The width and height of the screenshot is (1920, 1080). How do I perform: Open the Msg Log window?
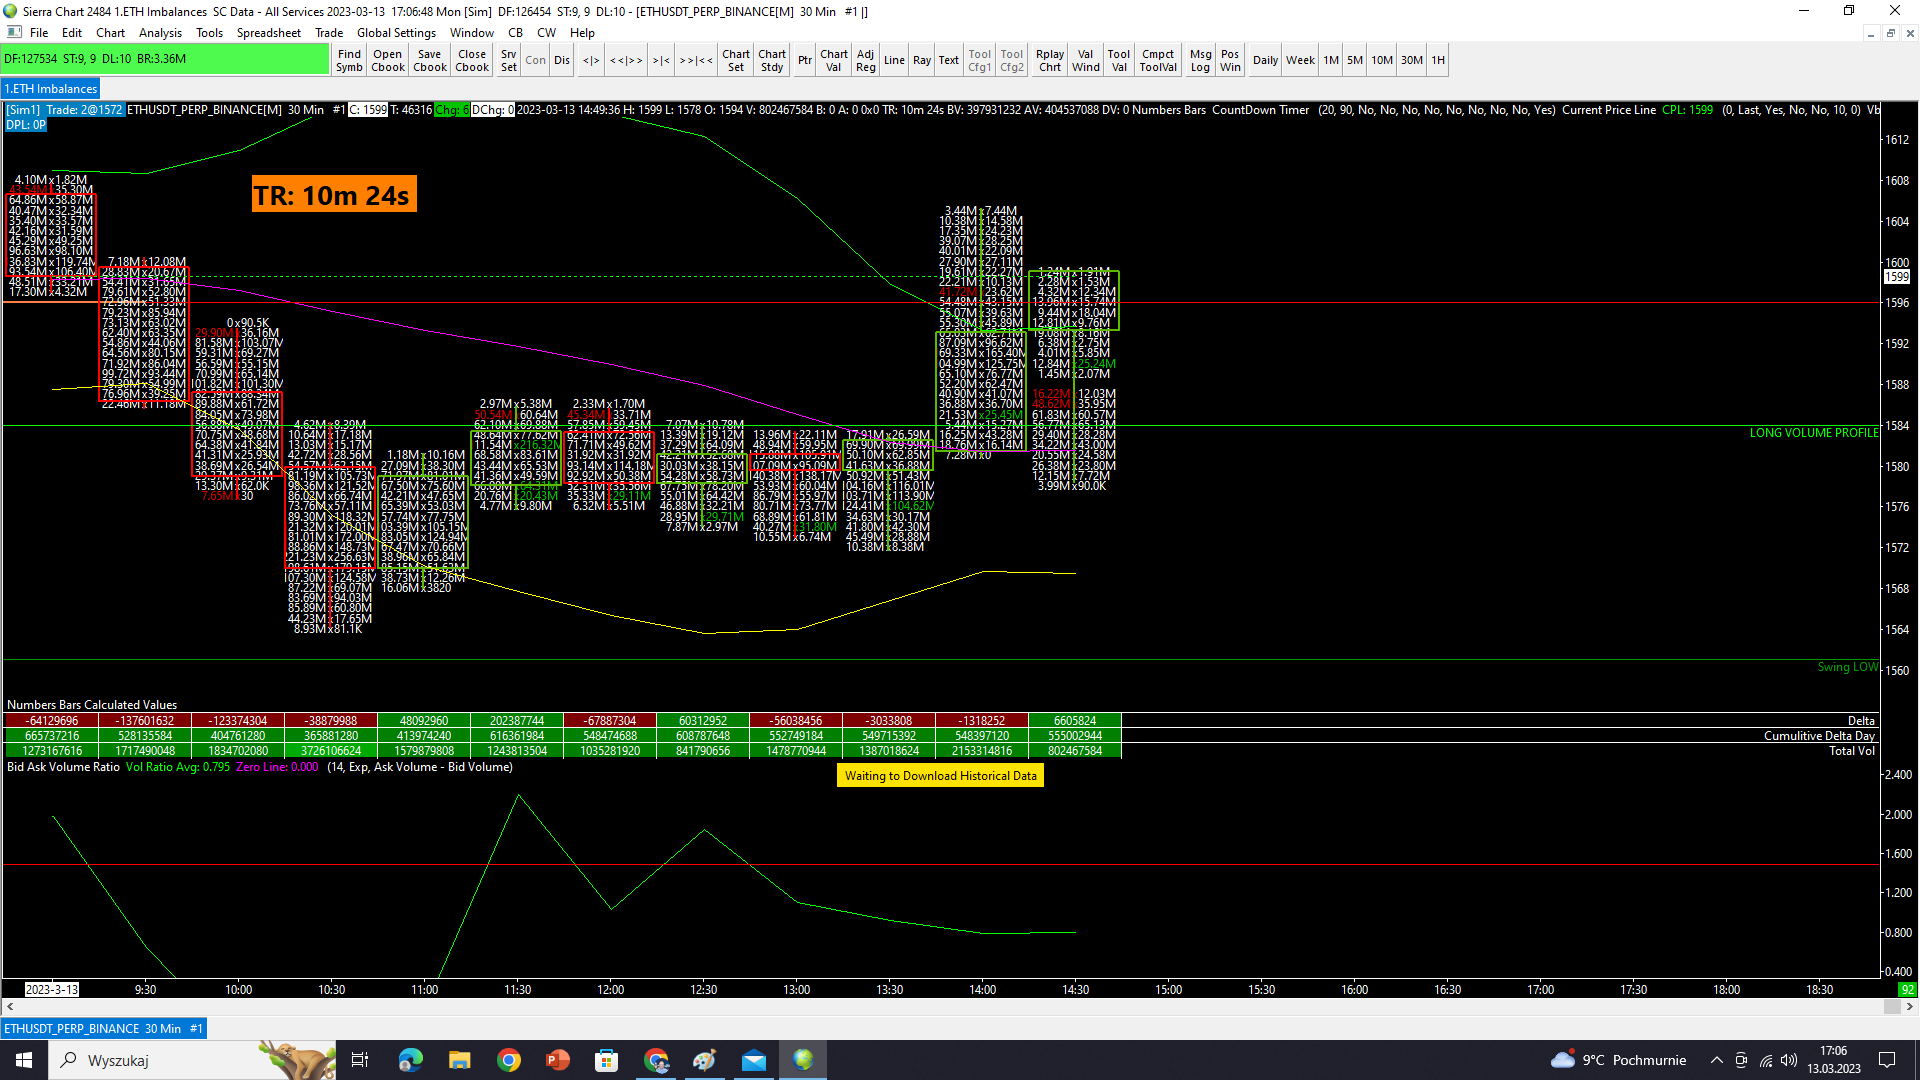point(1200,60)
